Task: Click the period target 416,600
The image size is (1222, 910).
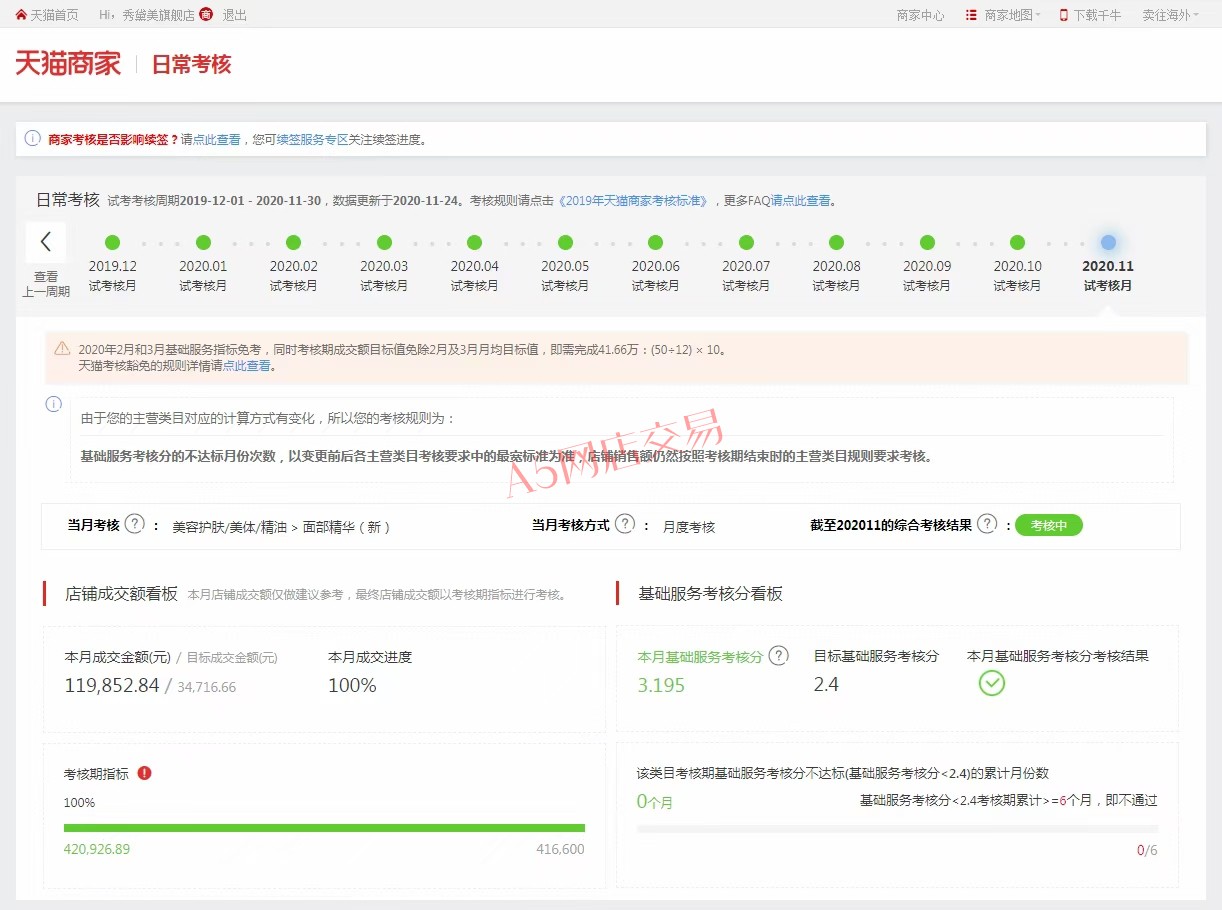Action: coord(560,849)
